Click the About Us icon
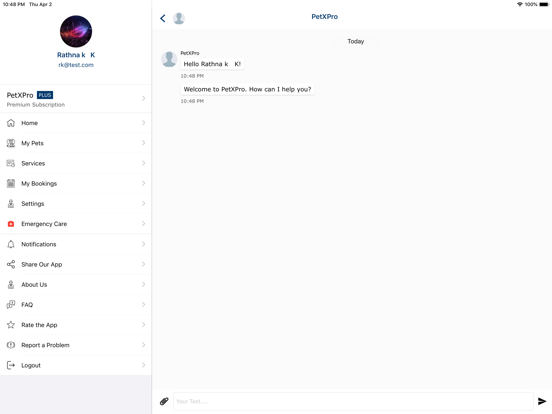This screenshot has width=552, height=414. click(x=11, y=284)
